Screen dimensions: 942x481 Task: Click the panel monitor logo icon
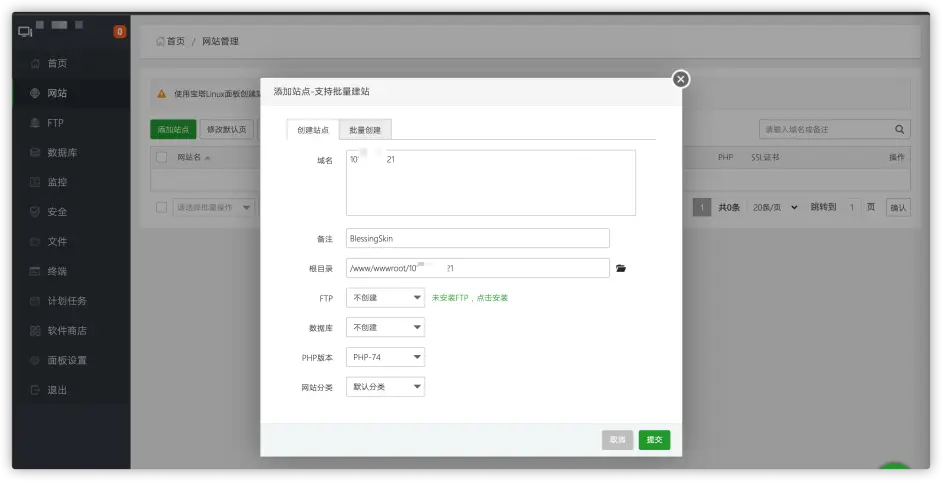click(25, 32)
